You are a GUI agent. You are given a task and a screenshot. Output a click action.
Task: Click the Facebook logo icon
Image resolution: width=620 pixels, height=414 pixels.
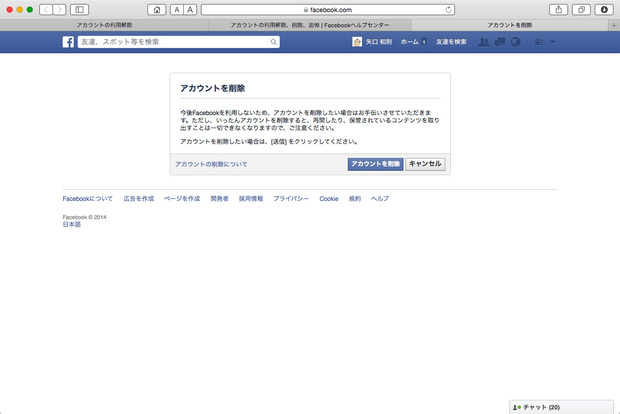tap(68, 43)
